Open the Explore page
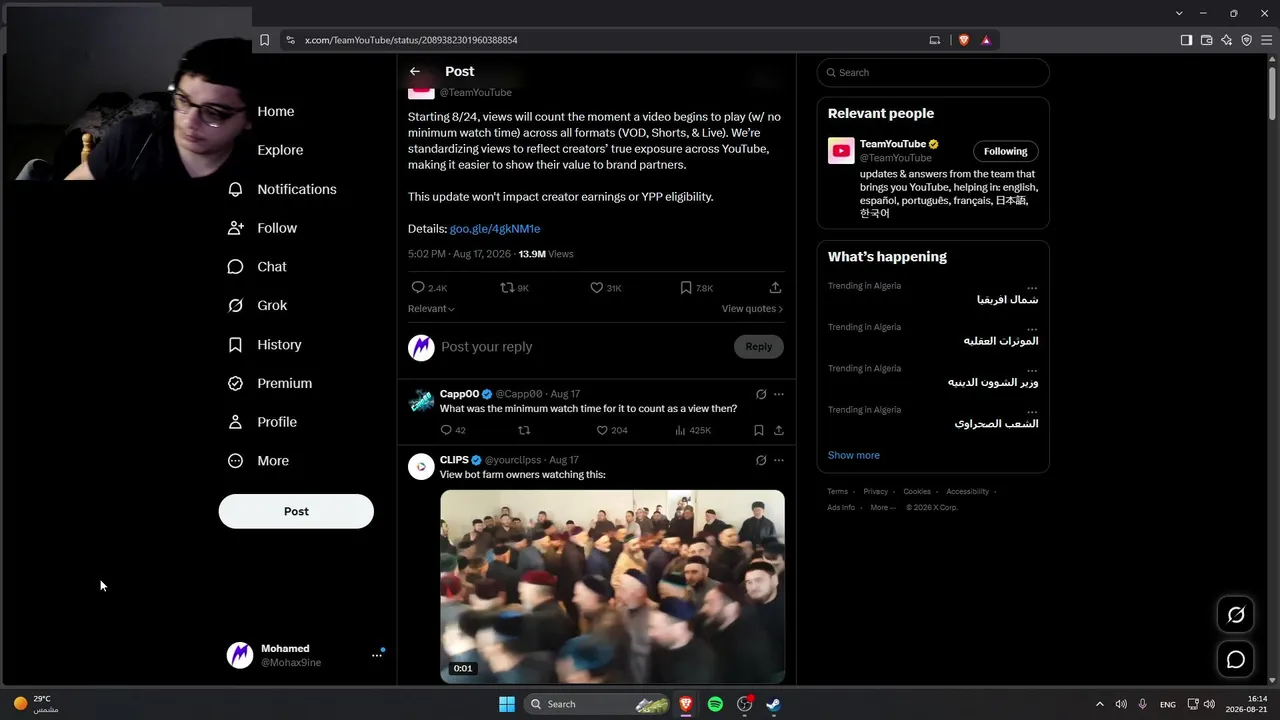The height and width of the screenshot is (720, 1280). coord(280,150)
